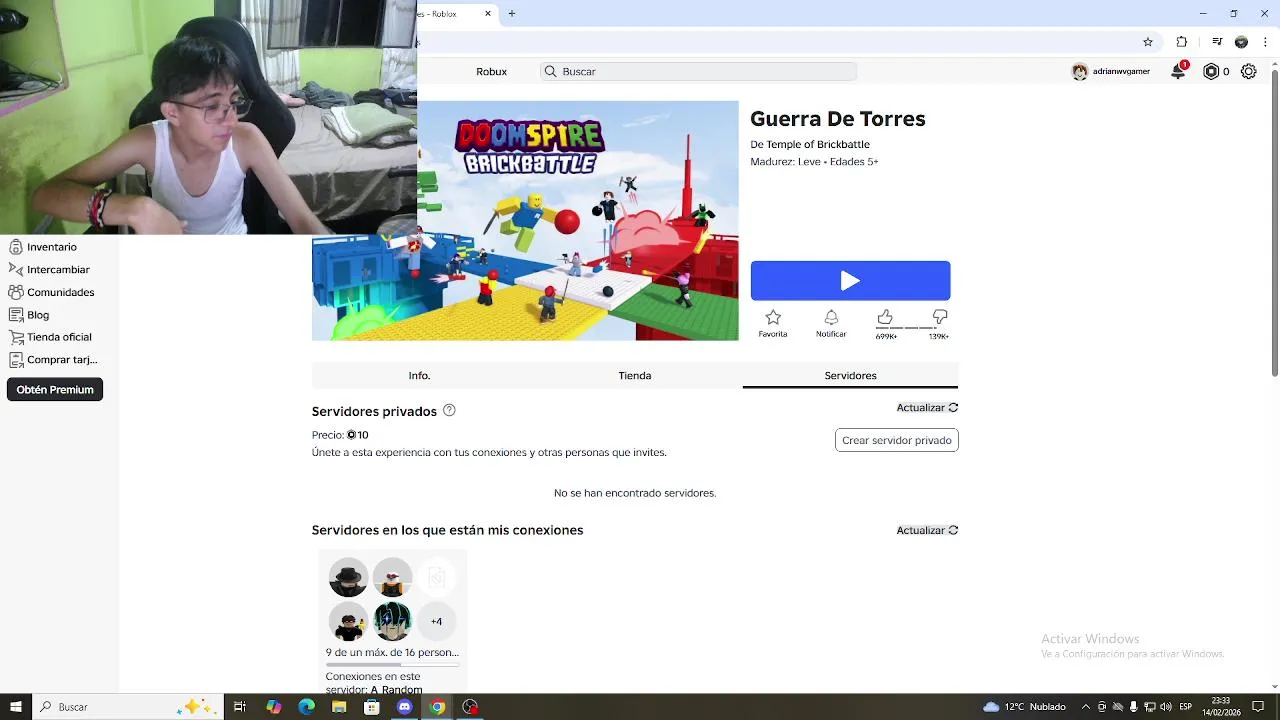Click the Windows taskbar Buscar box
Image resolution: width=1280 pixels, height=720 pixels.
click(127, 707)
